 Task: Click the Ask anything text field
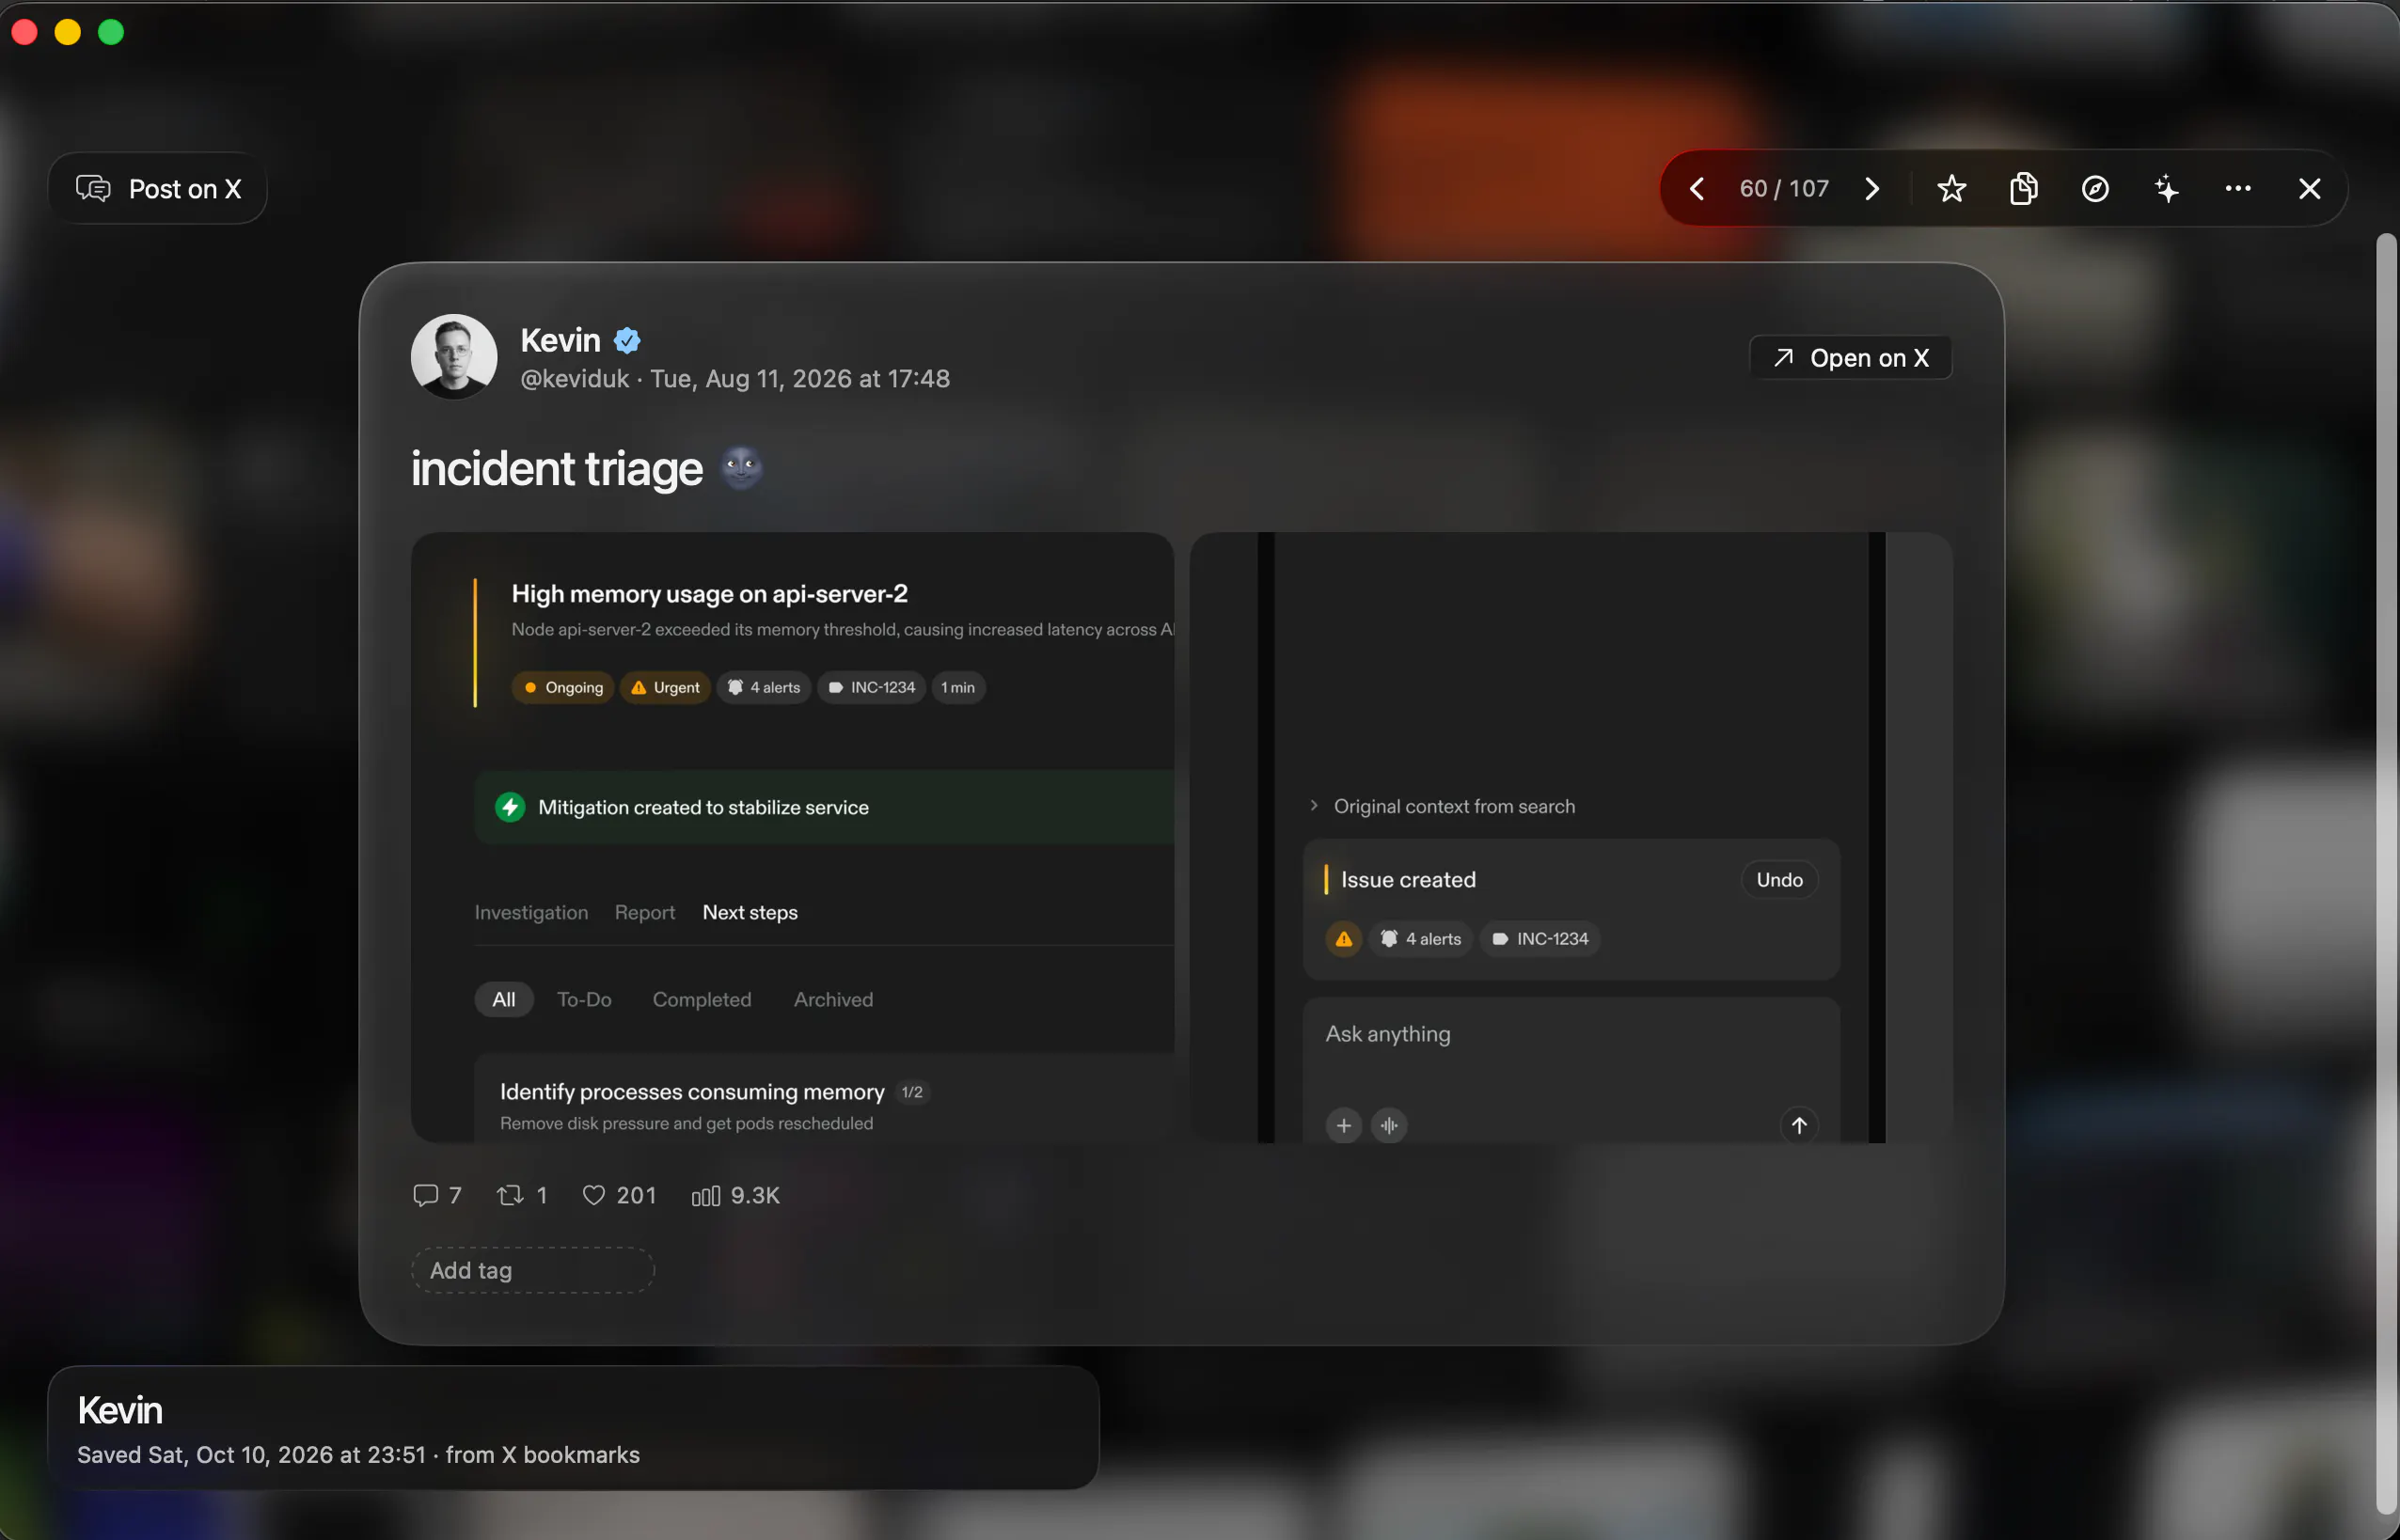1570,1035
